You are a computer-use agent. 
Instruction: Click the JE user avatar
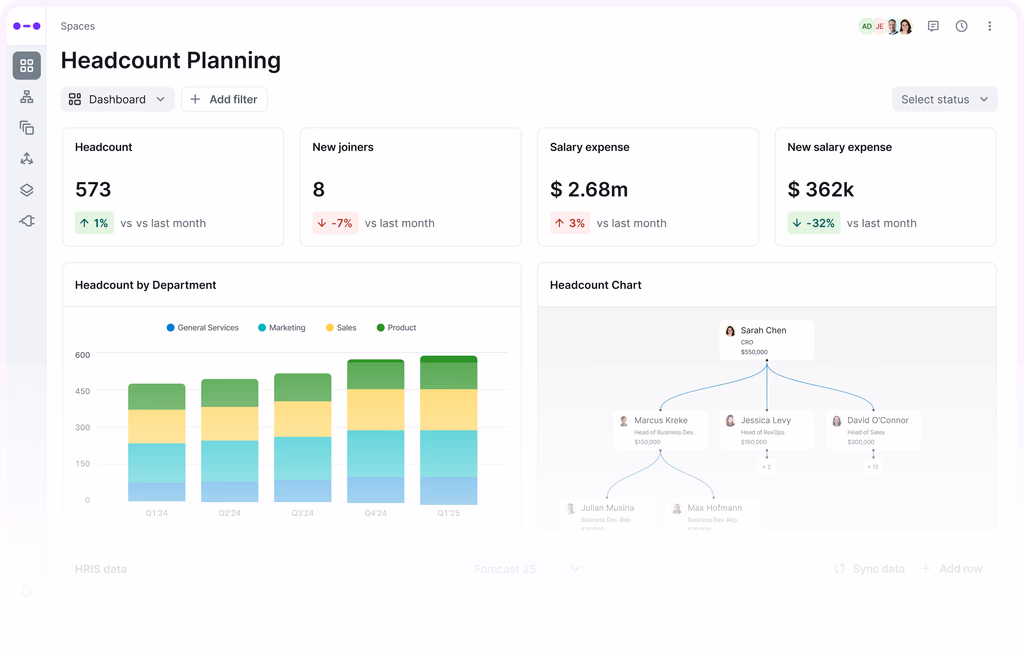879,26
